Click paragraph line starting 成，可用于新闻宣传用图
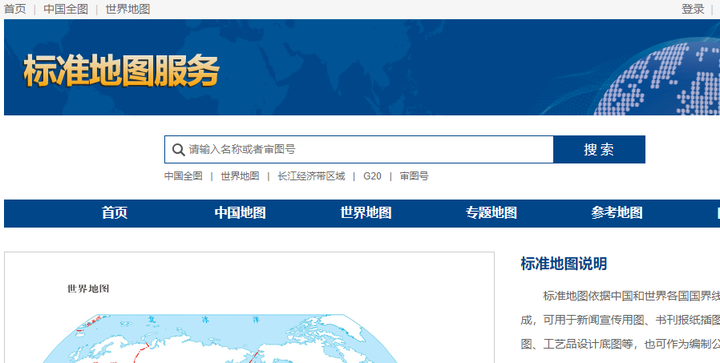The height and width of the screenshot is (363, 720). pyautogui.click(x=620, y=320)
